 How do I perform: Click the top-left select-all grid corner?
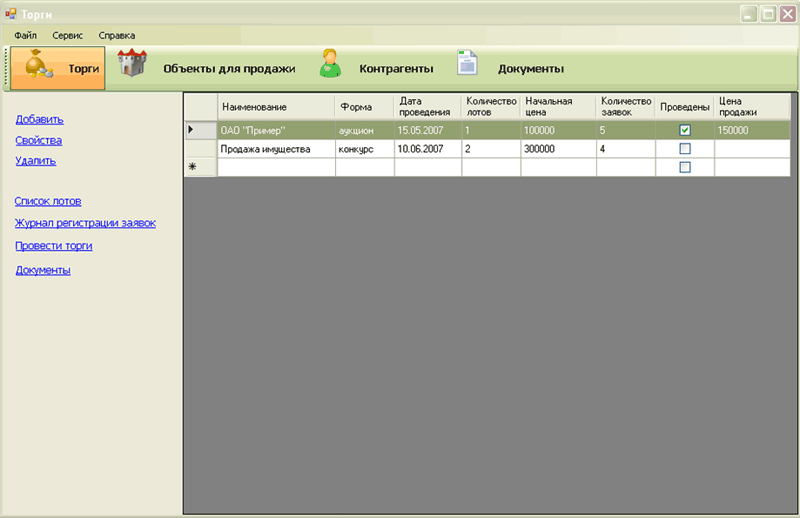[201, 107]
